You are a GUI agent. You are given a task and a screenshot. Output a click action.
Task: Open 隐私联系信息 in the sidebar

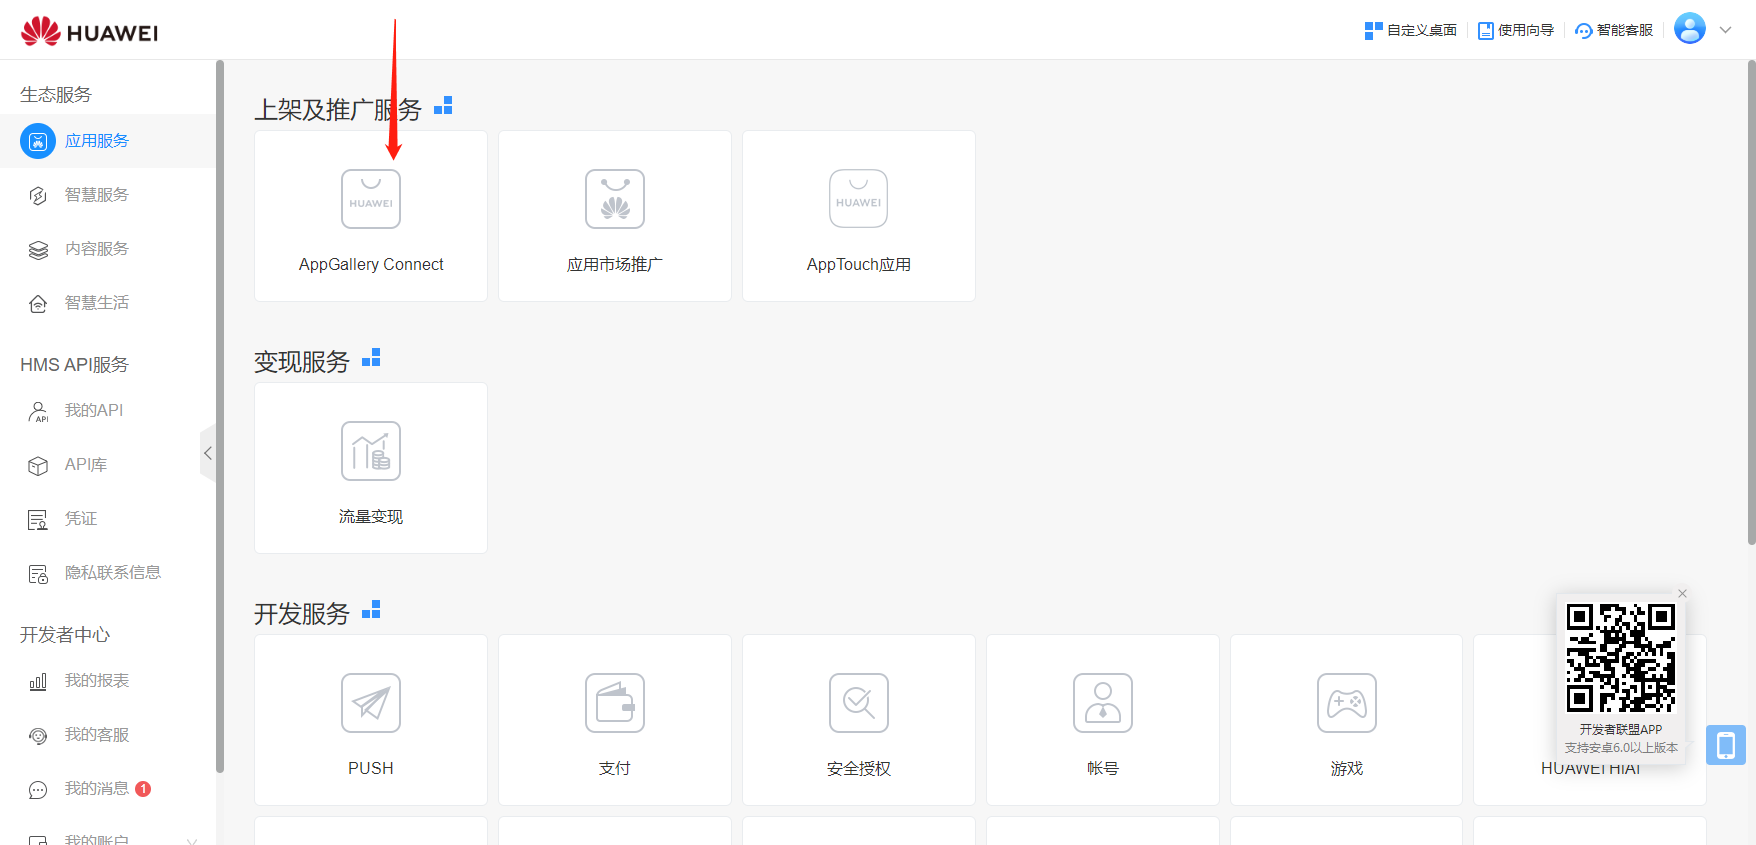pyautogui.click(x=107, y=573)
